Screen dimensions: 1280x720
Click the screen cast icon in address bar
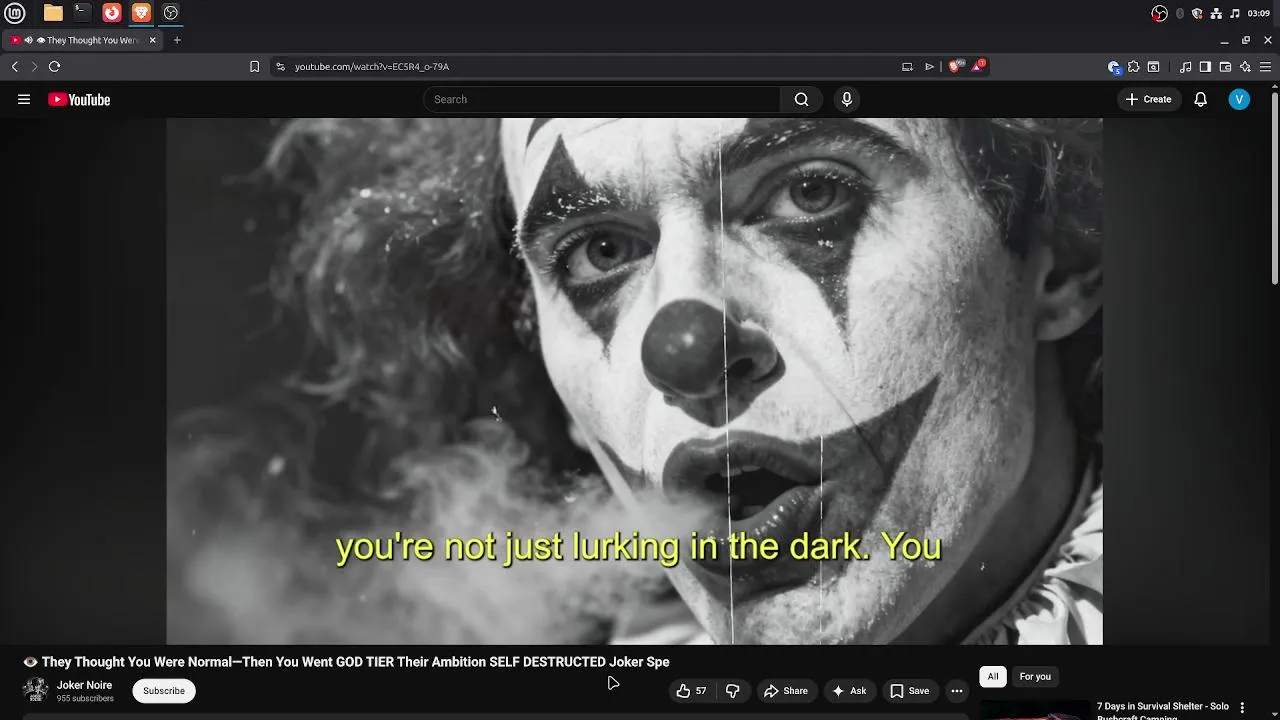click(907, 66)
